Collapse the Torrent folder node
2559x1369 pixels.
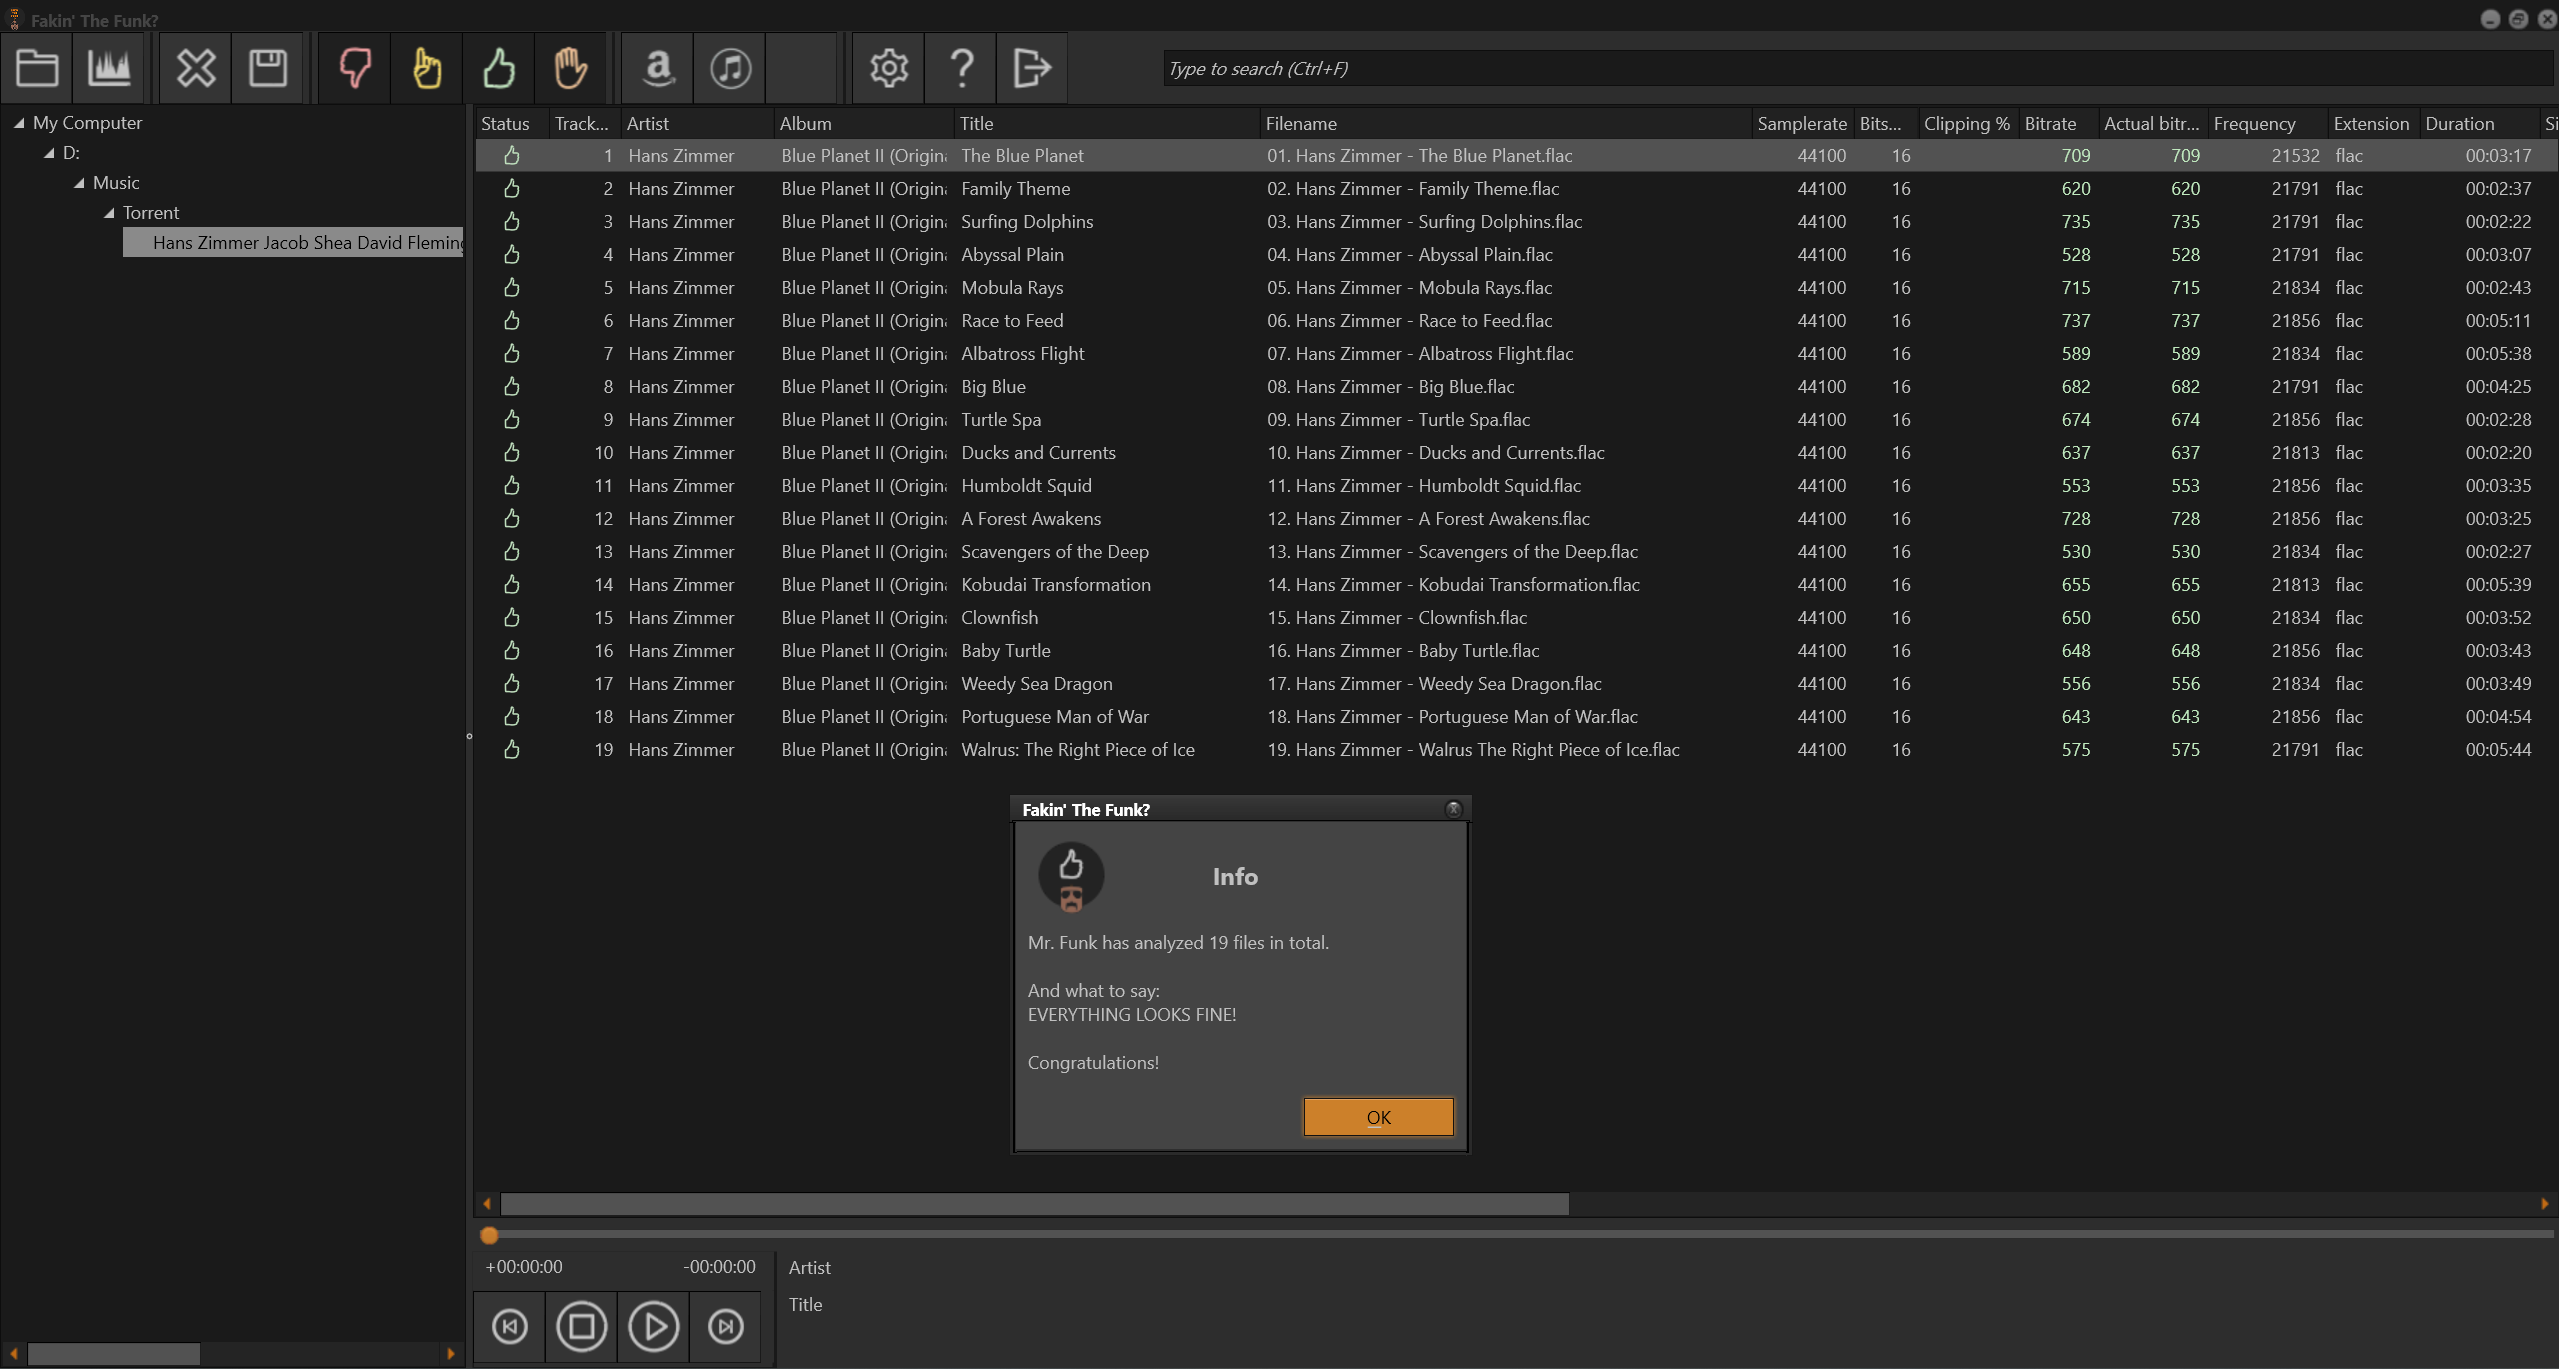click(109, 213)
